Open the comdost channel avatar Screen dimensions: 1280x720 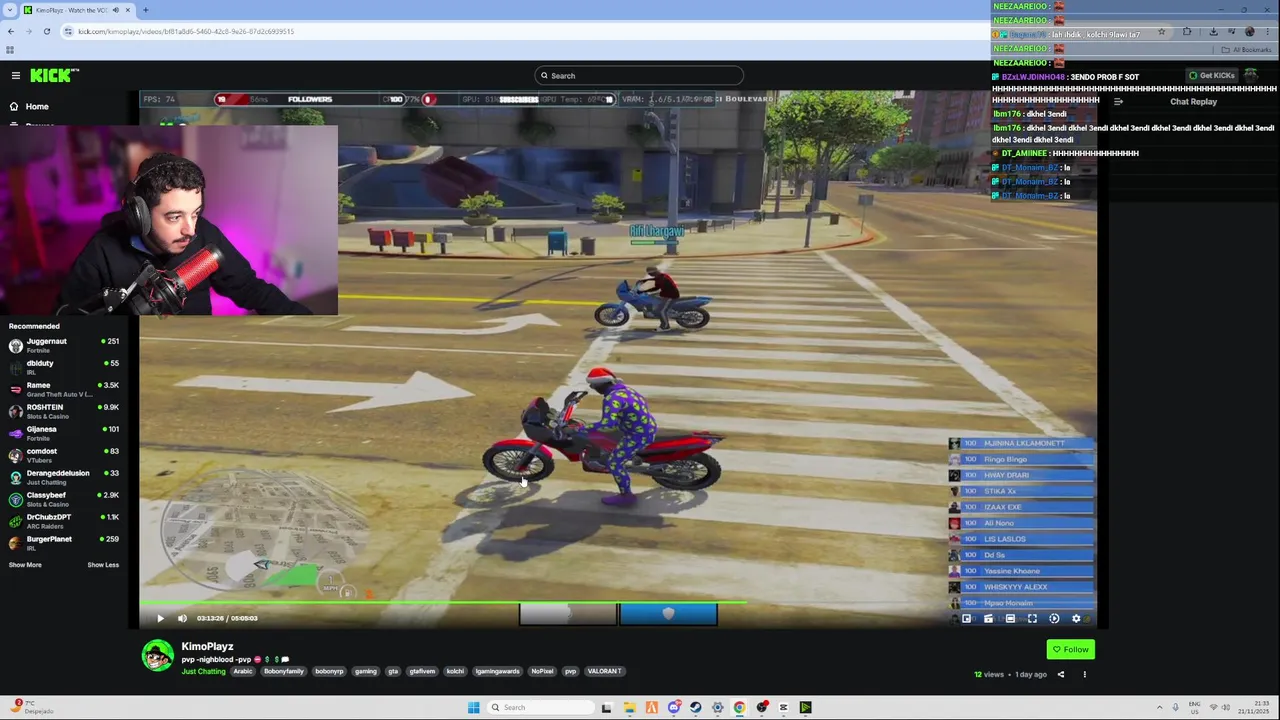pos(15,455)
